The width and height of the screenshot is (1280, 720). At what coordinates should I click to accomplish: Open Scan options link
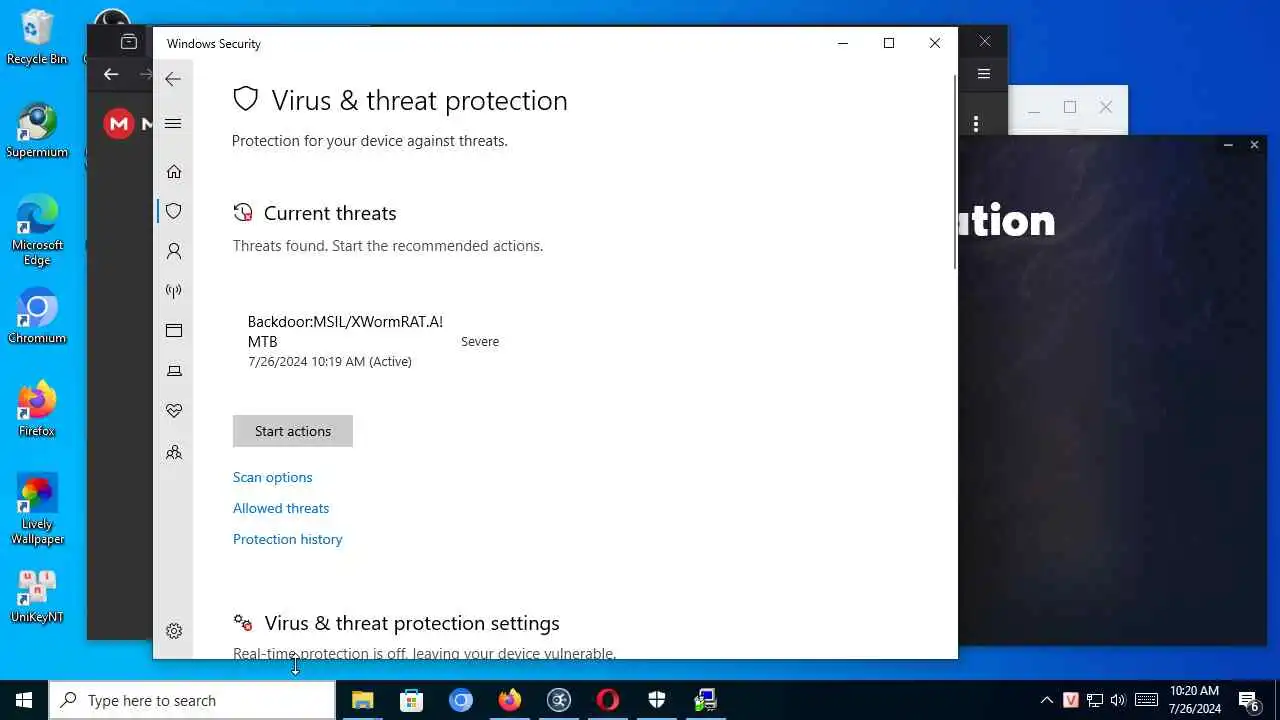273,477
